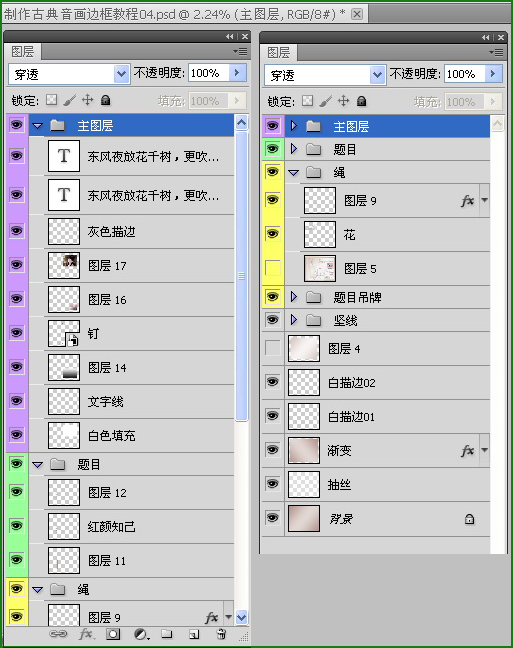Click left panel scrollbar up arrow

pyautogui.click(x=241, y=122)
